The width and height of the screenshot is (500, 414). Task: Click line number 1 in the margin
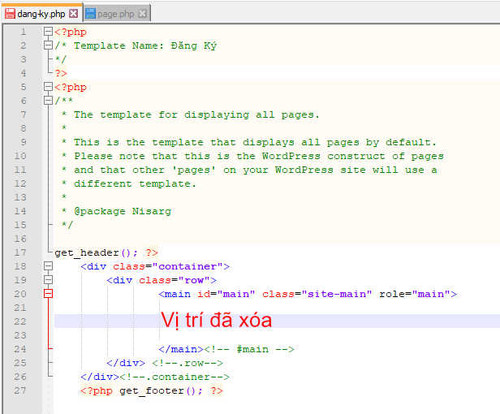tap(23, 32)
